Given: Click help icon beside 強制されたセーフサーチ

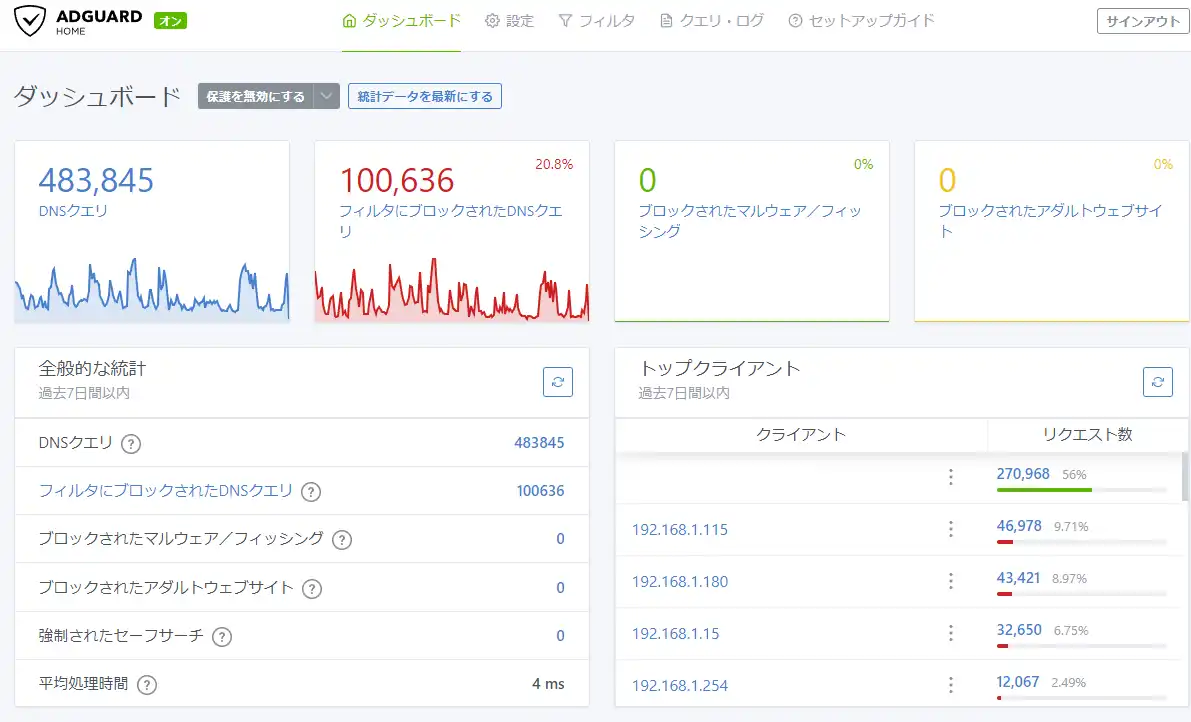Looking at the screenshot, I should point(222,637).
